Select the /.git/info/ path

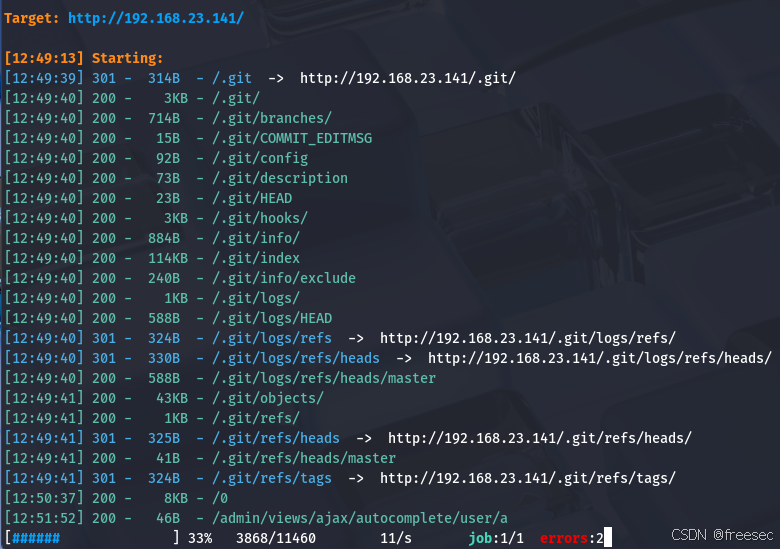coord(256,238)
